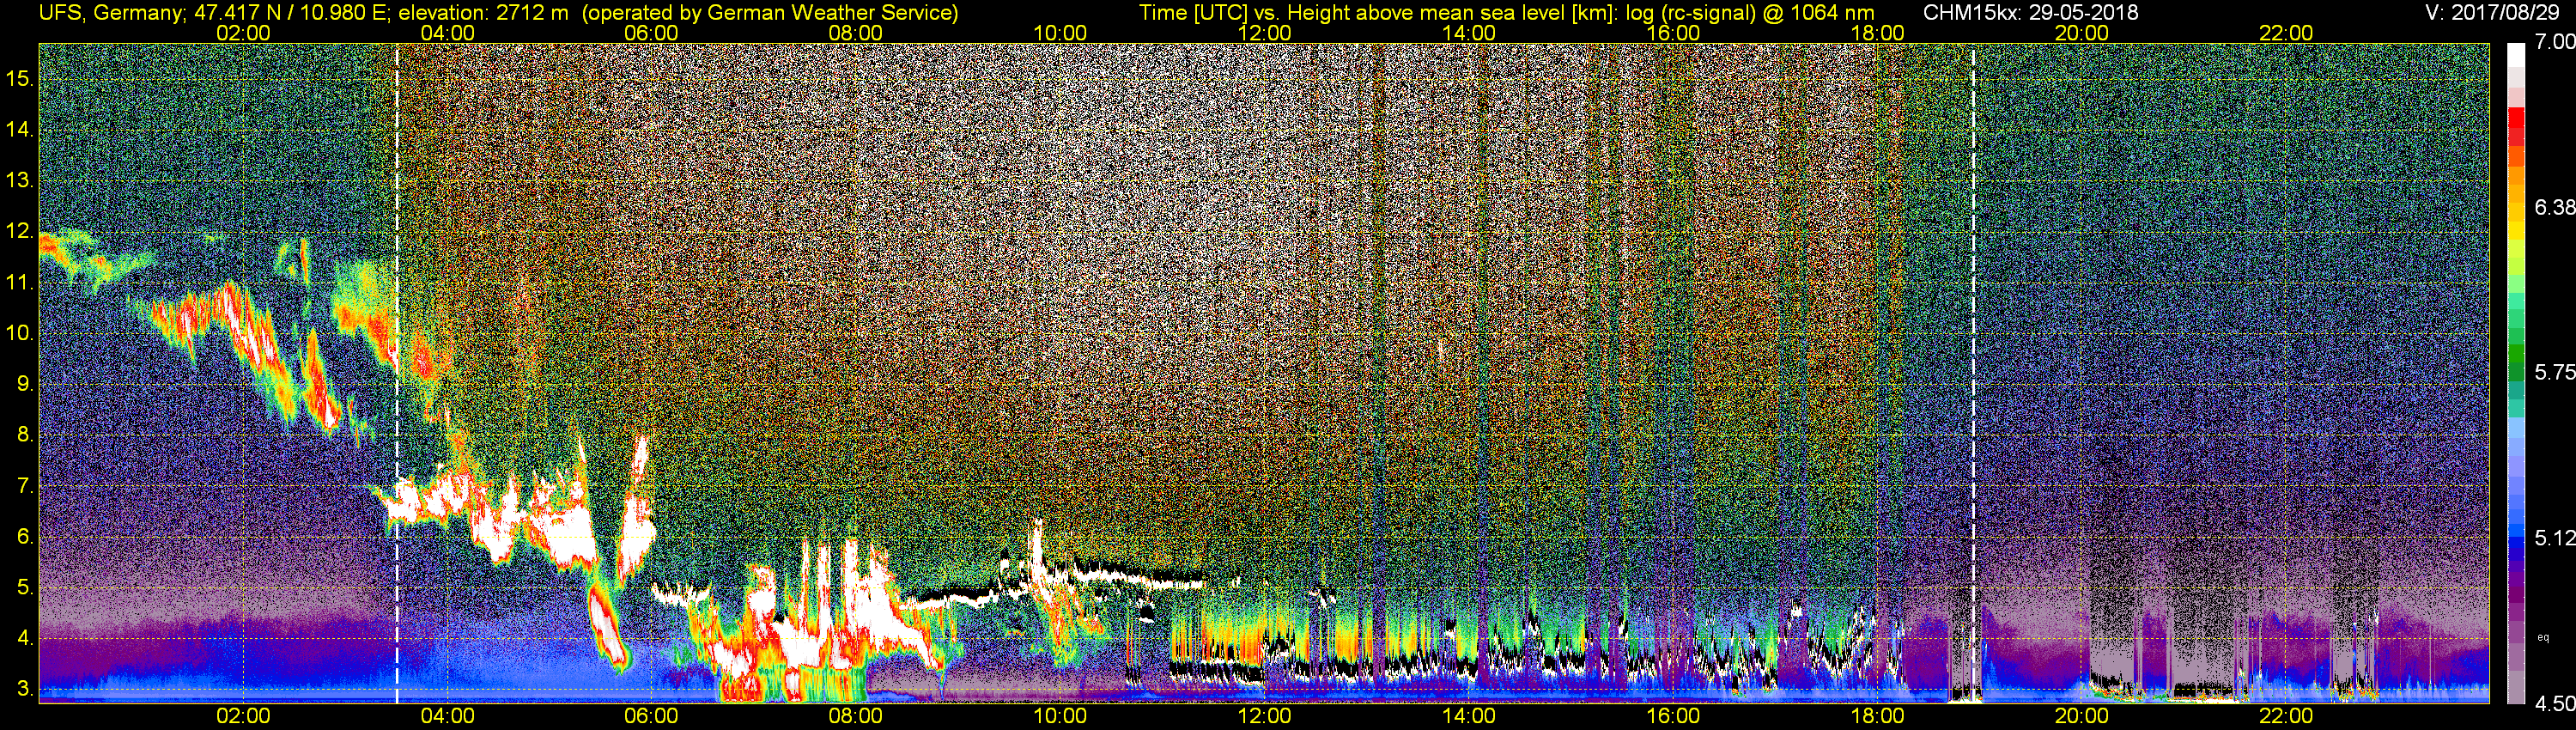Click '06:00' on the bottom time axis
Image resolution: width=2576 pixels, height=730 pixels.
[x=651, y=716]
